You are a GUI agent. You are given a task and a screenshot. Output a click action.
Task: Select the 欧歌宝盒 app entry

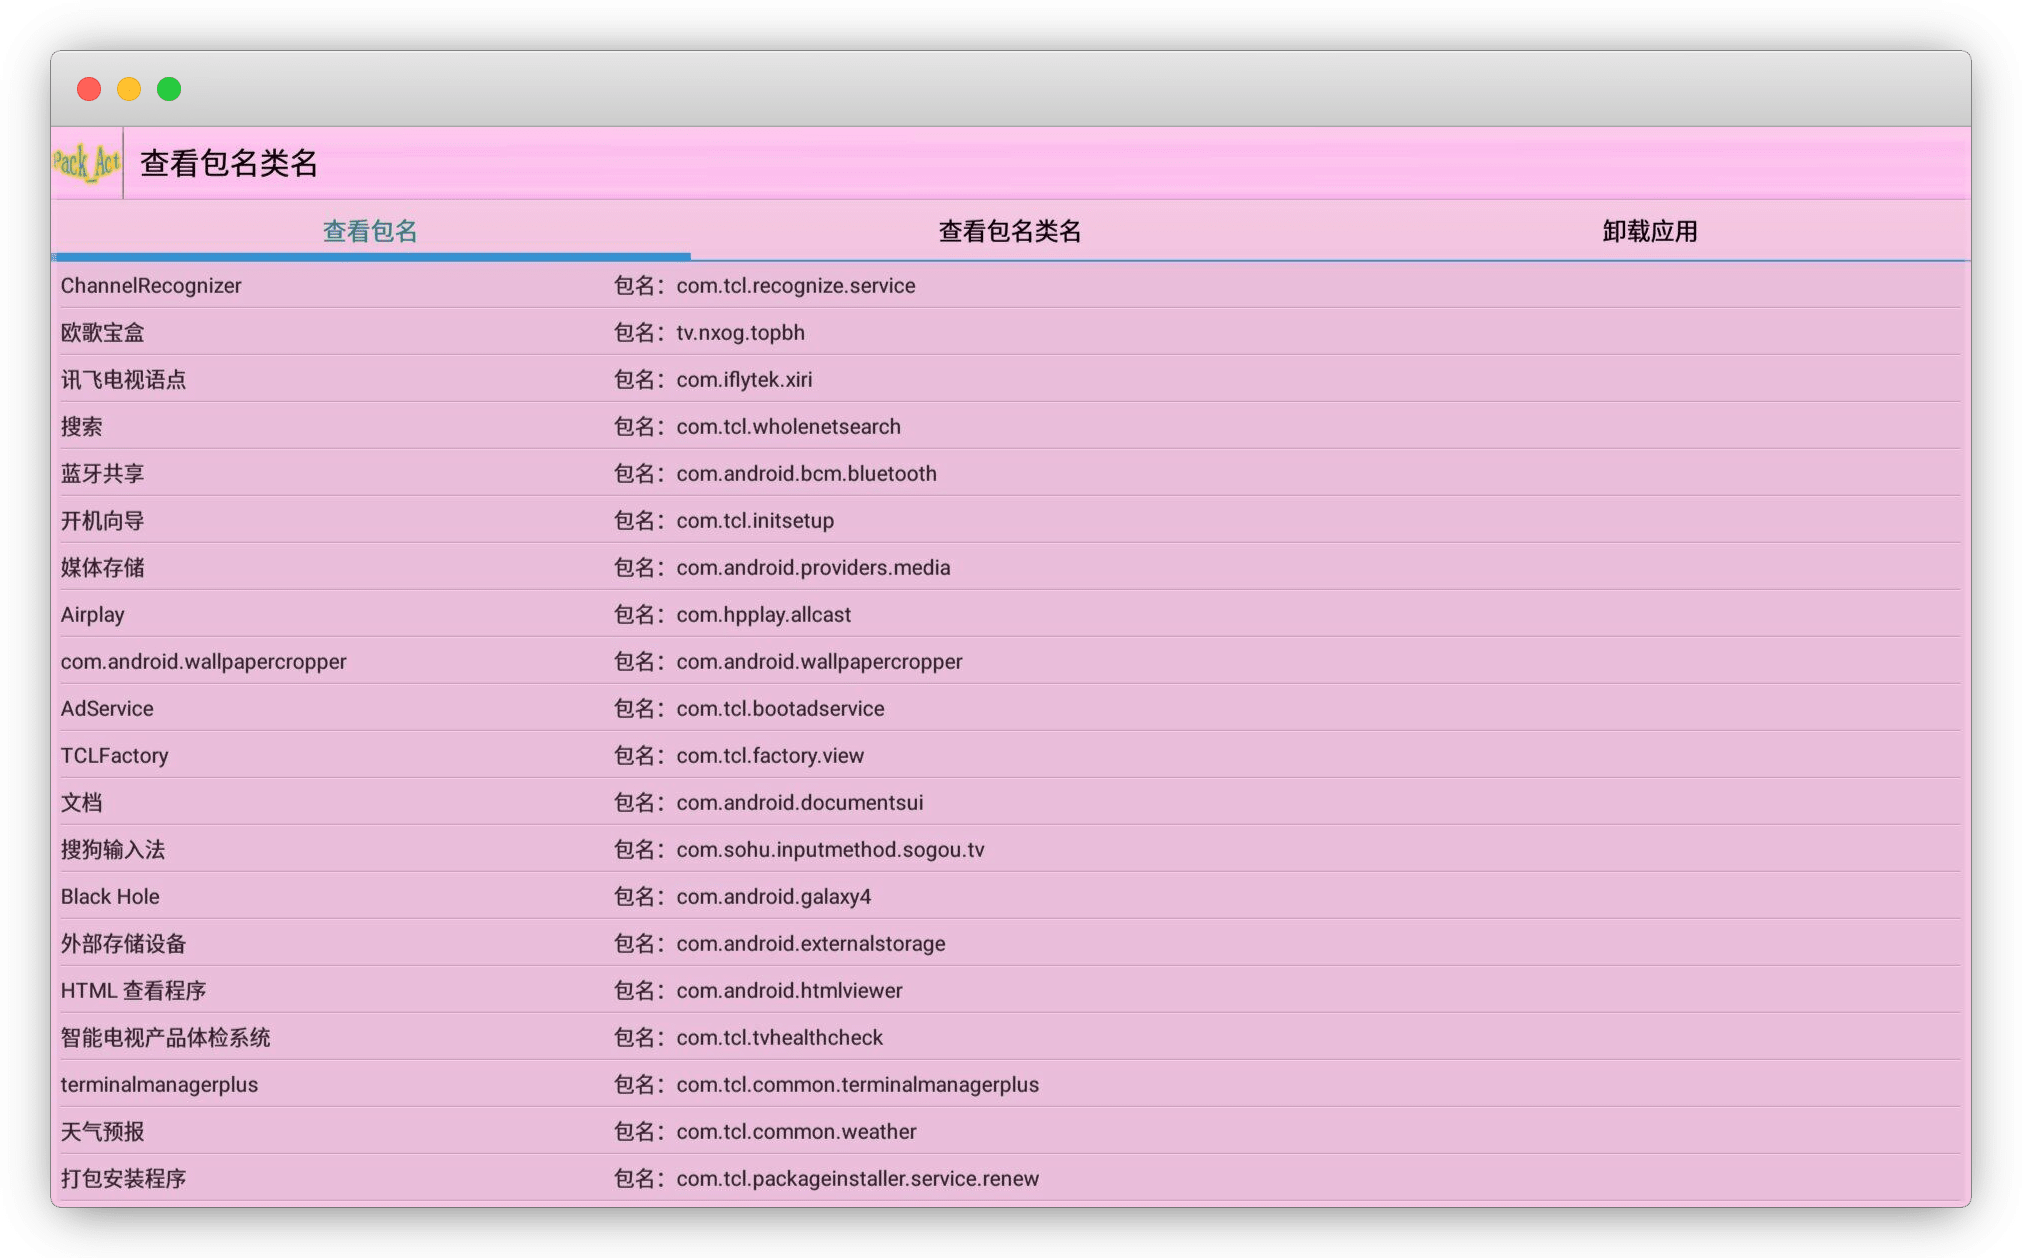(x=103, y=333)
